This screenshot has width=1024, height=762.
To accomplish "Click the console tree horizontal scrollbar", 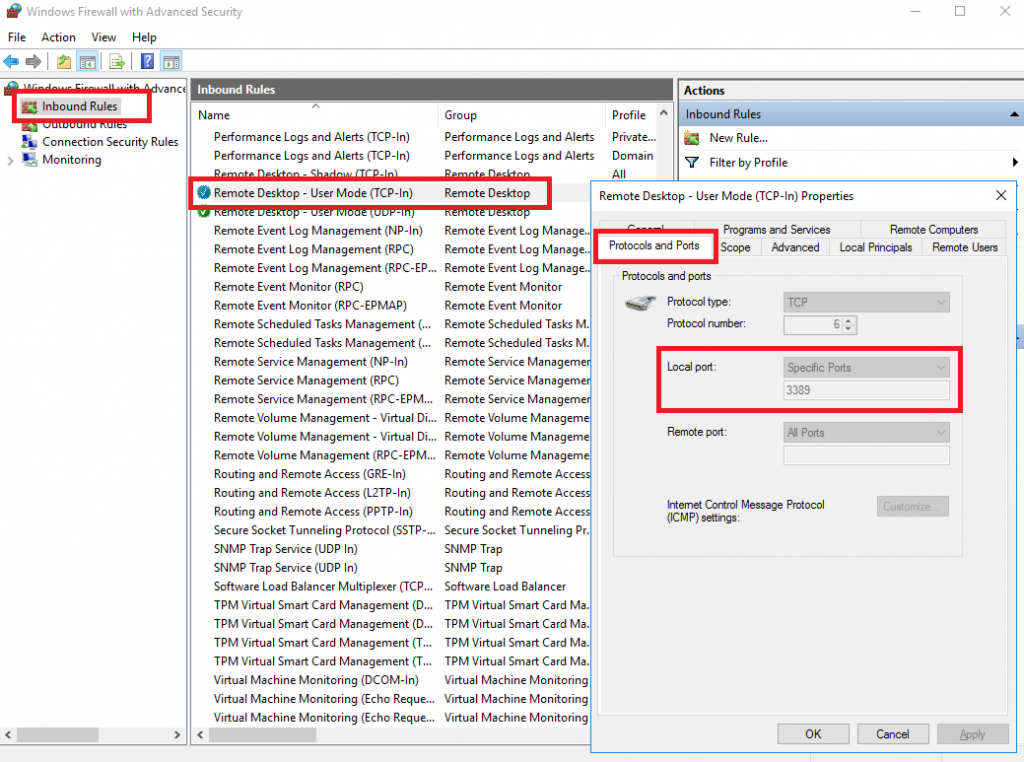I will [57, 735].
